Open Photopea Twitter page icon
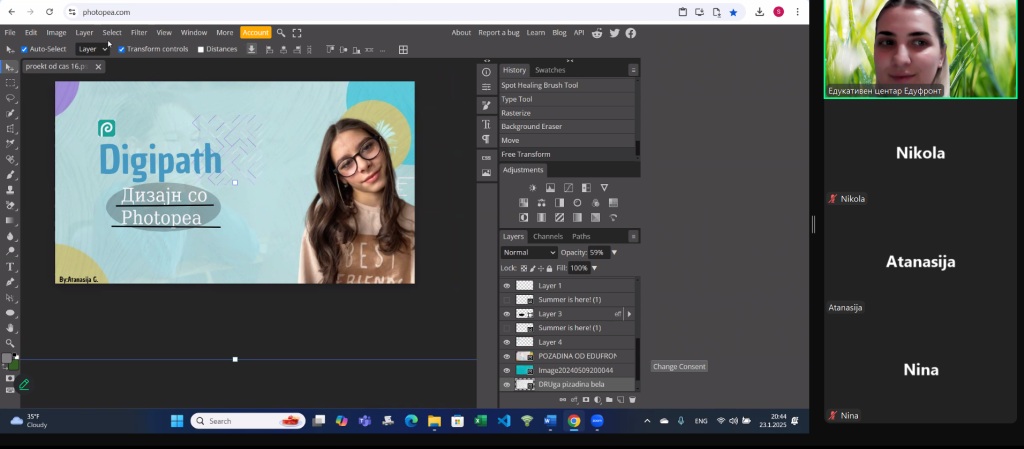The width and height of the screenshot is (1024, 449). 615,33
